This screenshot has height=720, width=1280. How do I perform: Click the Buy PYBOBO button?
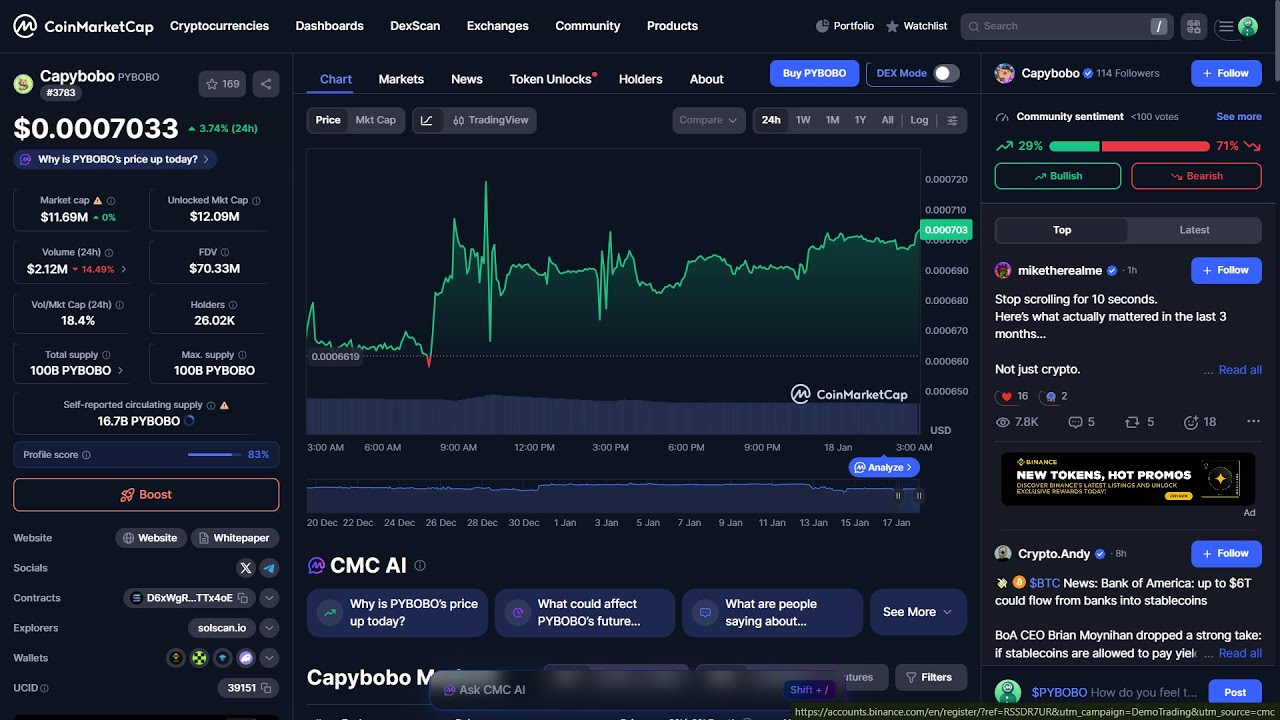point(814,73)
